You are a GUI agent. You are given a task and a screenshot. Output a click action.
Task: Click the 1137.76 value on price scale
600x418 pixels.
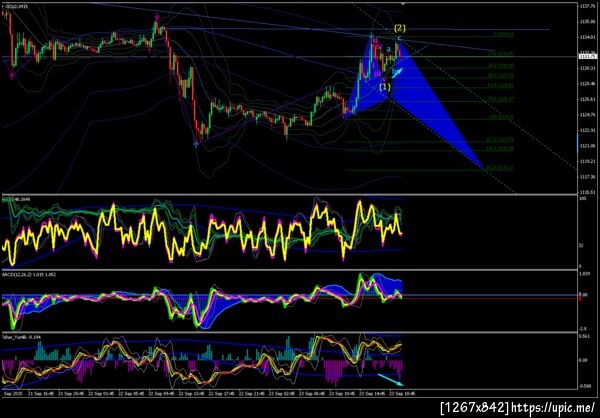point(586,7)
